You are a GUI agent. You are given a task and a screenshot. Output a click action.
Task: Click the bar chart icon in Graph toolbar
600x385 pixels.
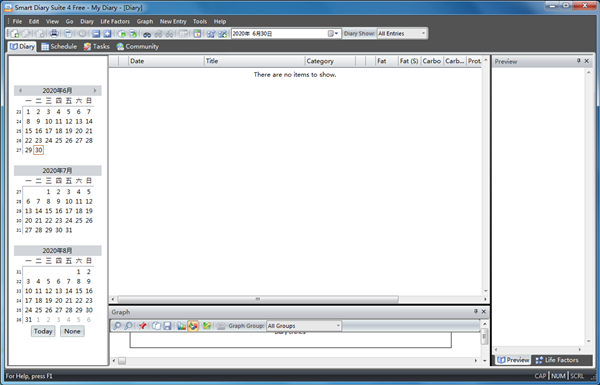point(181,326)
